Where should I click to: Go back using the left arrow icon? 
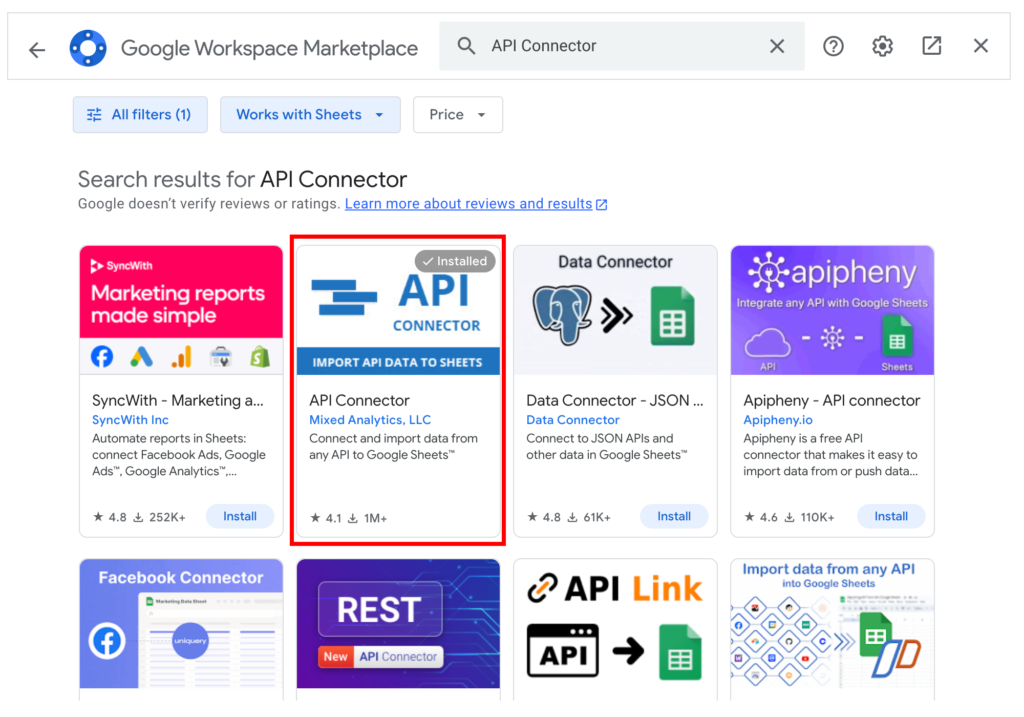[37, 49]
